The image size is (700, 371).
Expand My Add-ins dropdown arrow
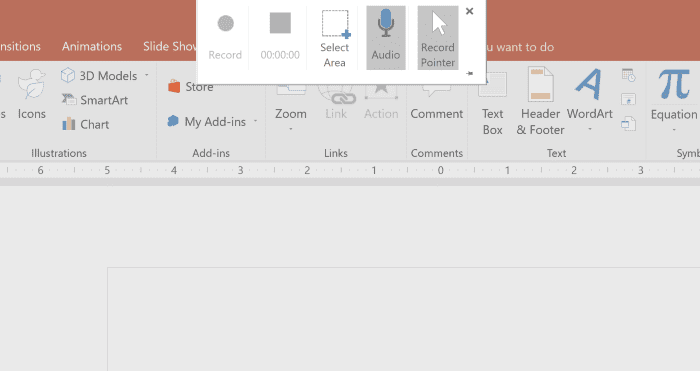click(255, 121)
